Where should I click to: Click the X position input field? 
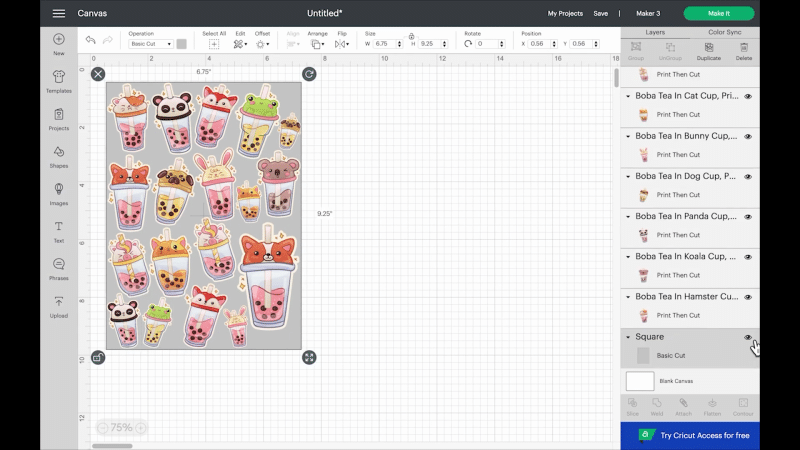pyautogui.click(x=539, y=44)
